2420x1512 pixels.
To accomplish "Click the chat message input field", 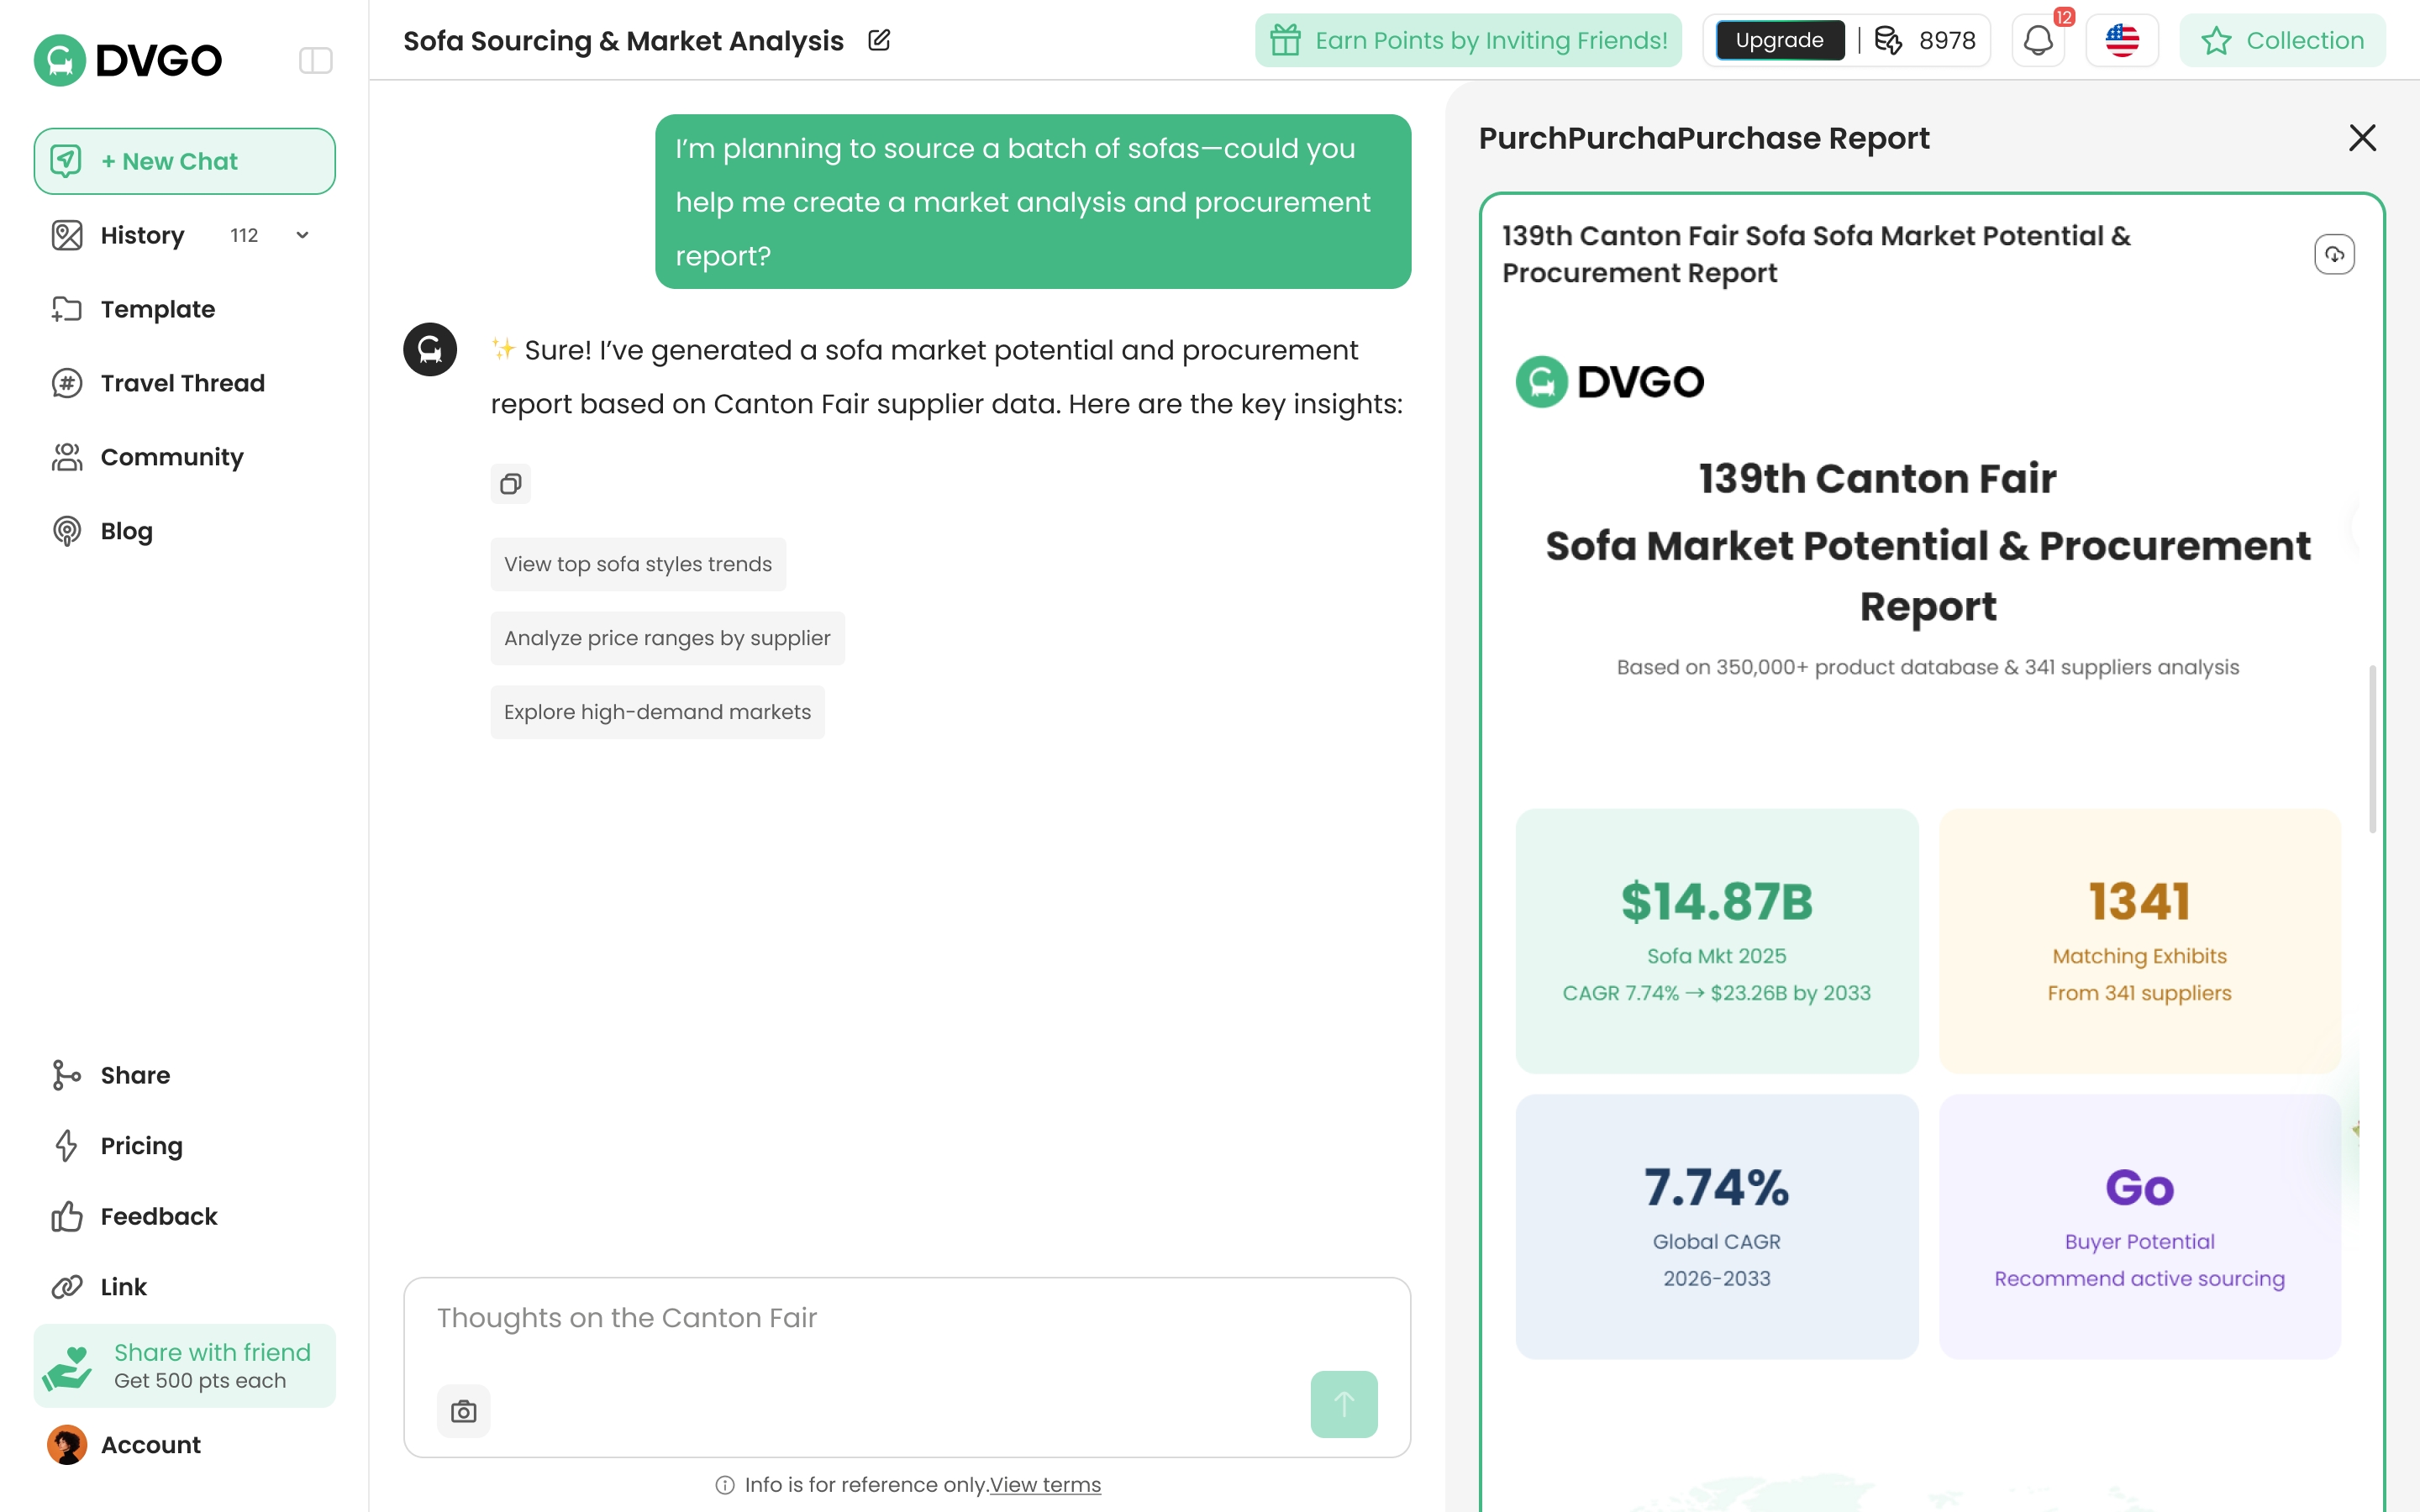I will 907,1319.
